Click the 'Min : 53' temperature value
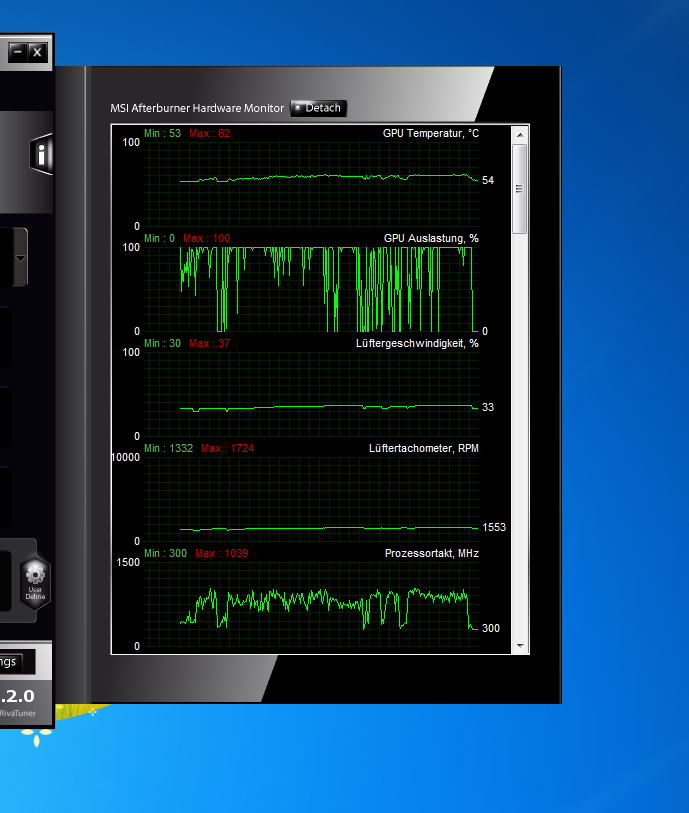689x813 pixels. pyautogui.click(x=162, y=133)
